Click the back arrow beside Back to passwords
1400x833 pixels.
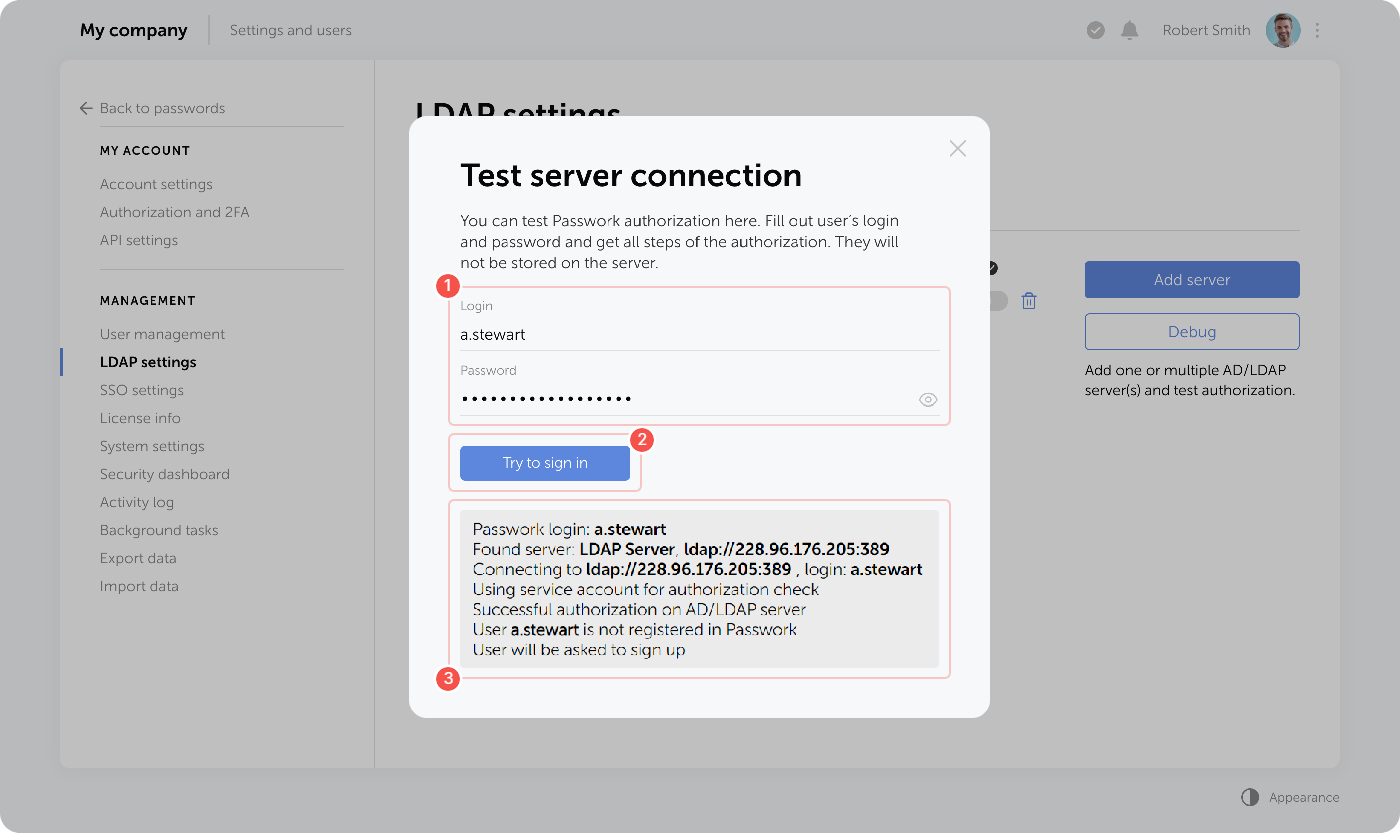tap(85, 108)
